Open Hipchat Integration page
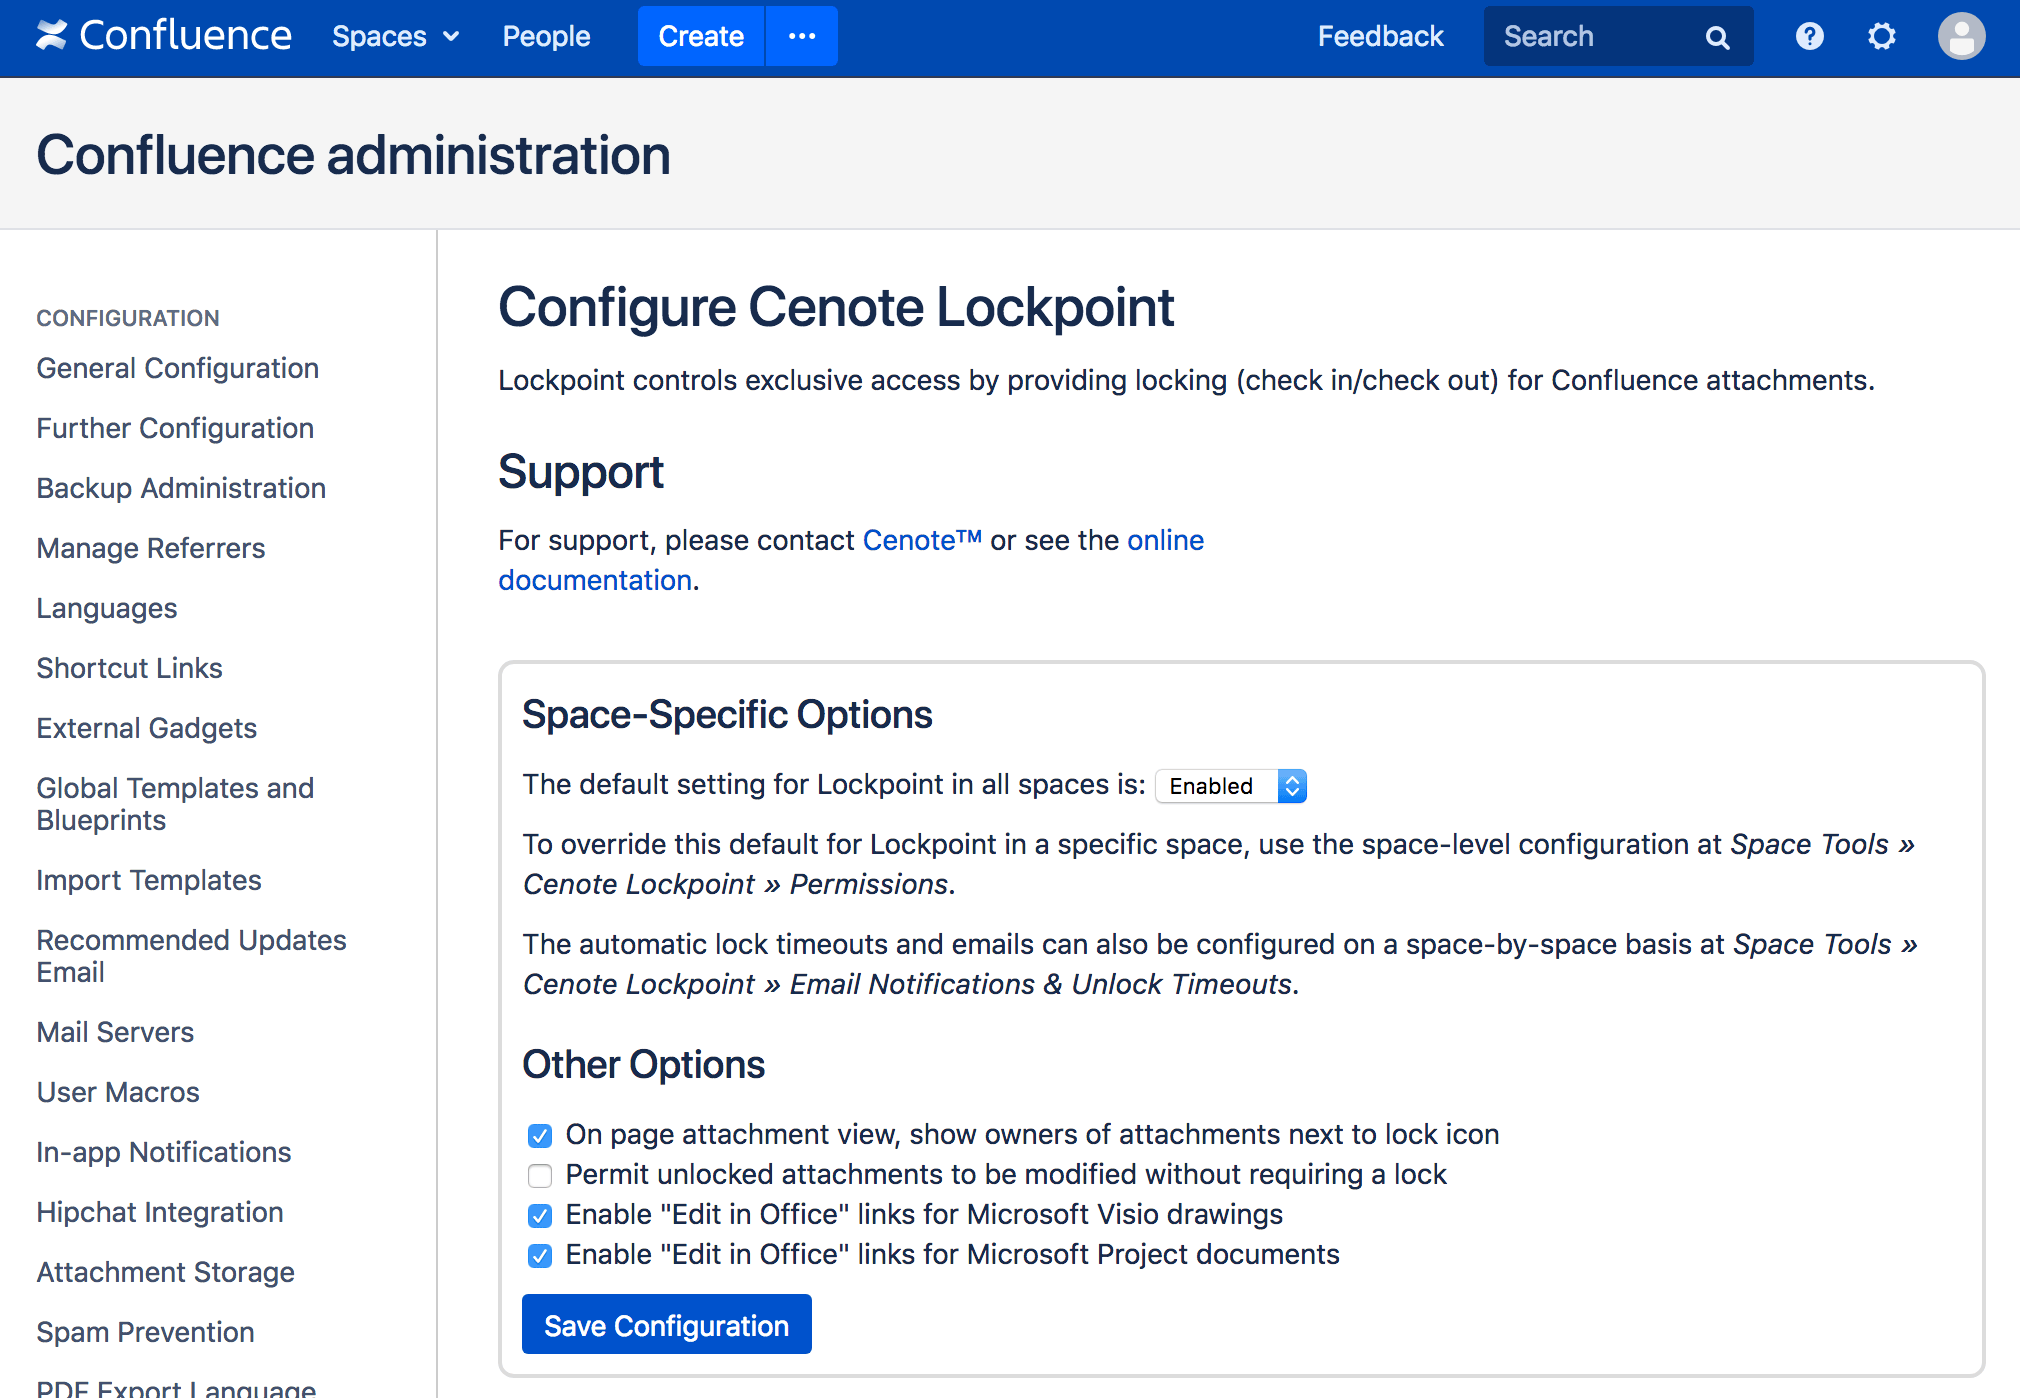 160,1212
